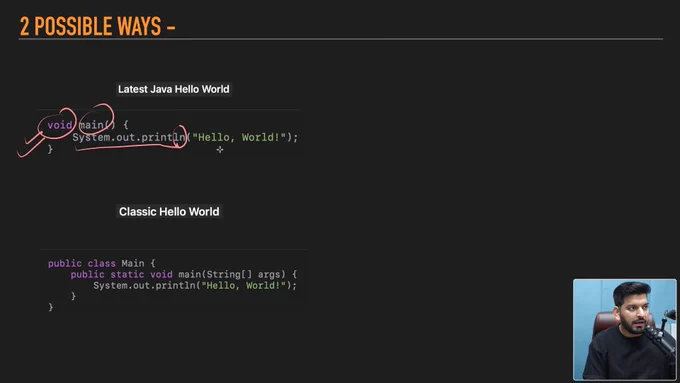The height and width of the screenshot is (383, 680).
Task: Select the 'Latest Java Hello World' label
Action: click(x=173, y=89)
